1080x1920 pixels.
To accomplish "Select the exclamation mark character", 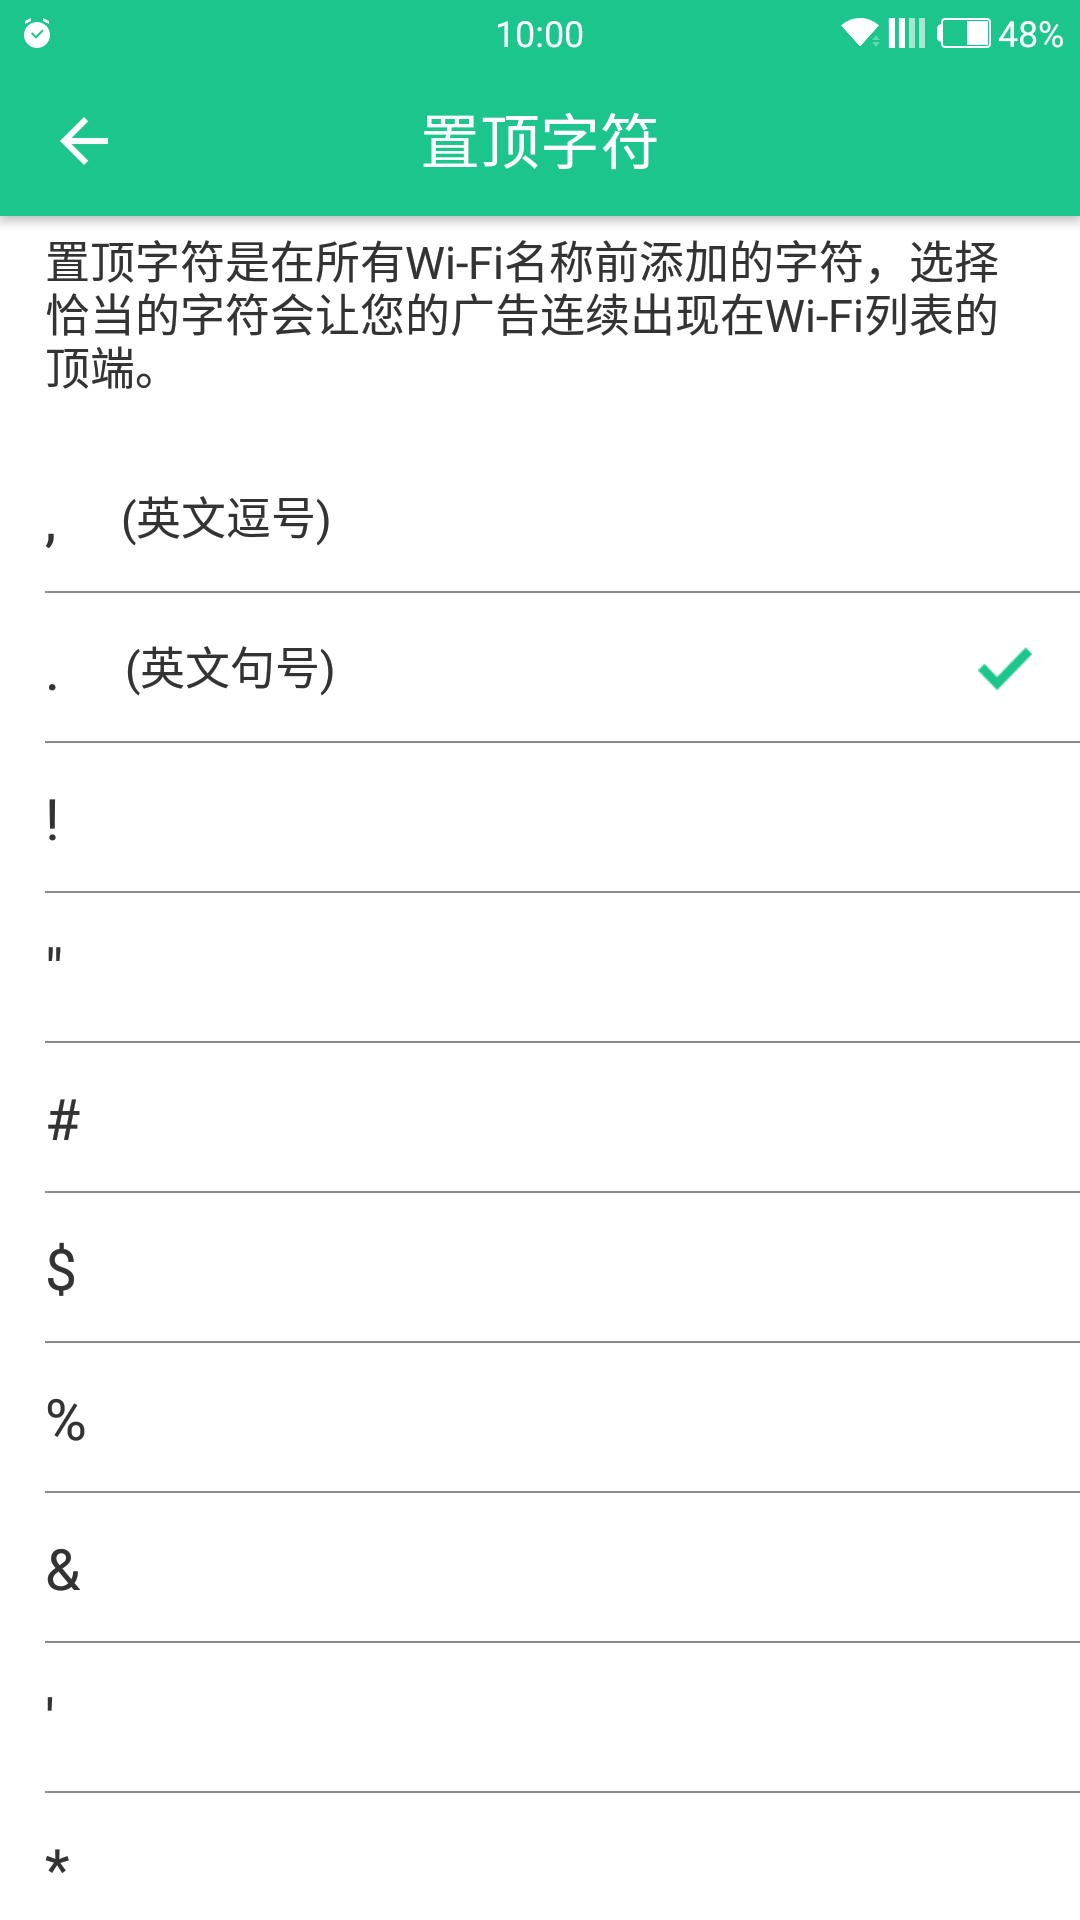I will (x=540, y=820).
